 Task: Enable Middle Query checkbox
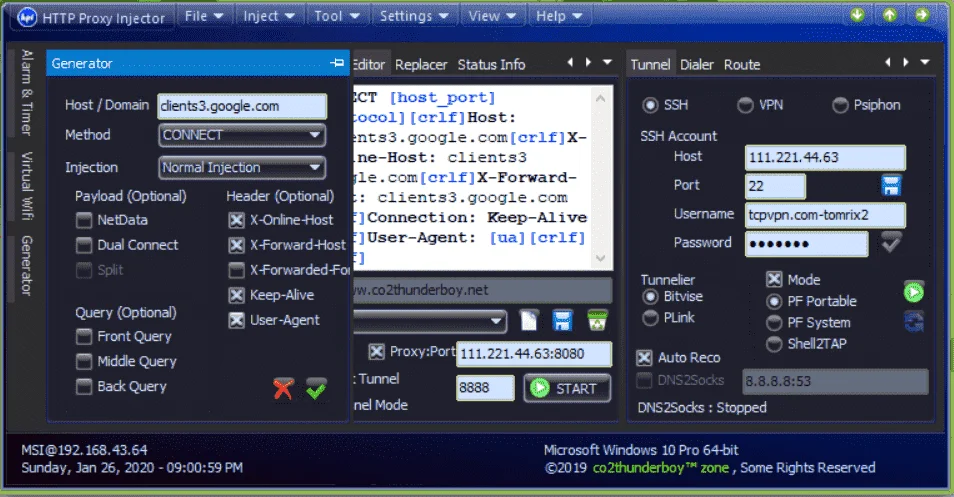click(83, 361)
